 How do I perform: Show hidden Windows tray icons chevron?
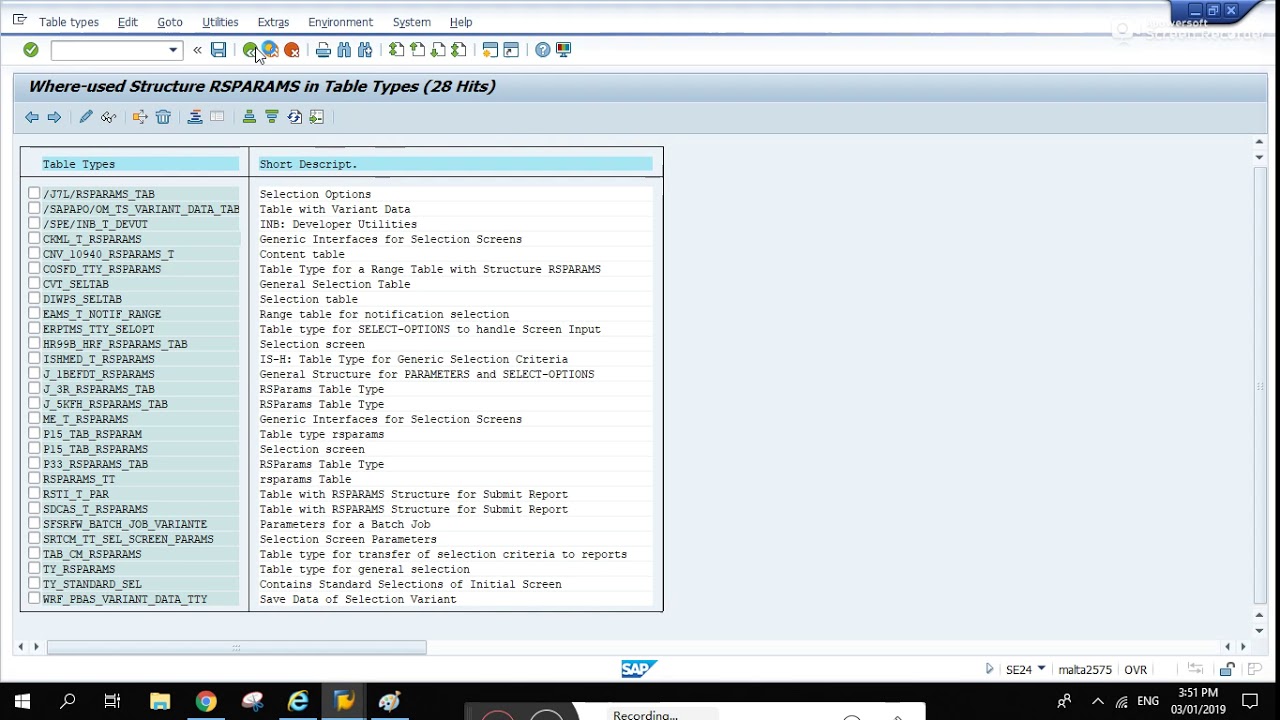click(1097, 701)
